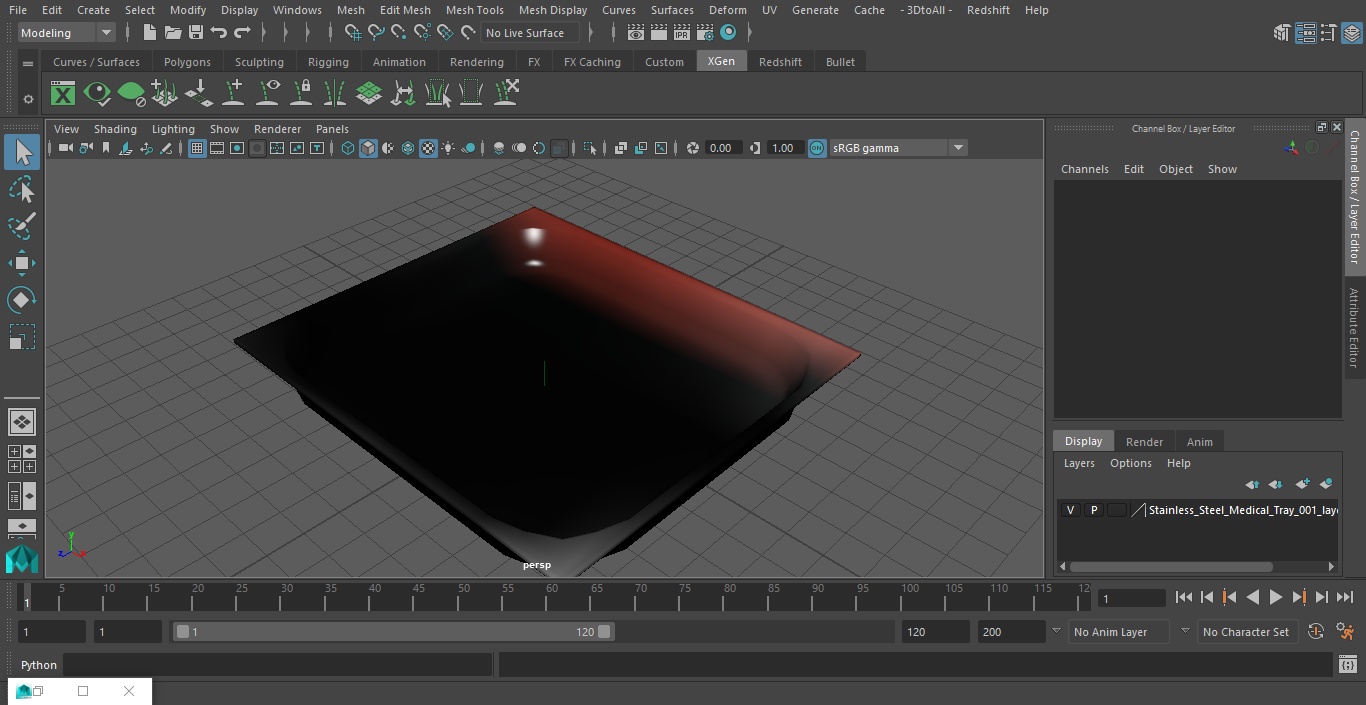This screenshot has height=705, width=1366.
Task: Open the XGen window icon on shelf
Action: click(63, 94)
